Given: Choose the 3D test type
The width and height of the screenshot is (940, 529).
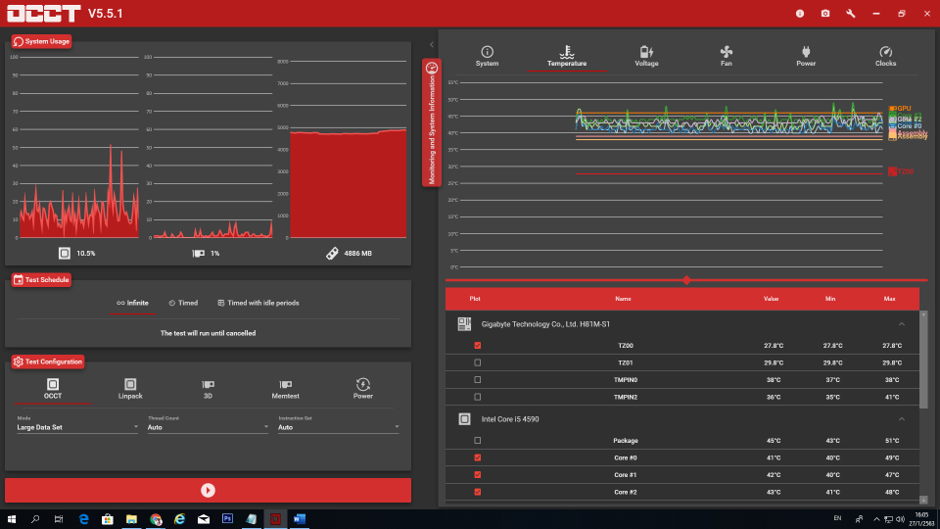Looking at the screenshot, I should coord(208,389).
